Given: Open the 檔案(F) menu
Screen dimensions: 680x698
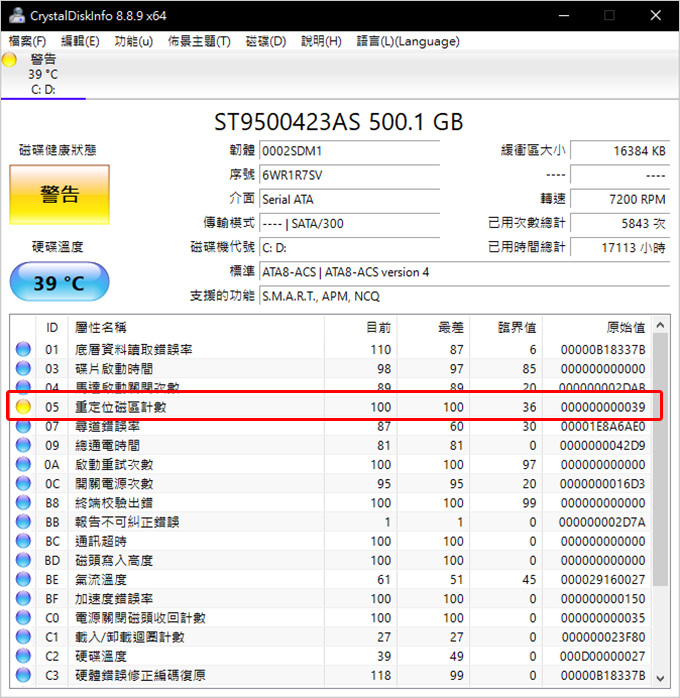Looking at the screenshot, I should pyautogui.click(x=28, y=41).
